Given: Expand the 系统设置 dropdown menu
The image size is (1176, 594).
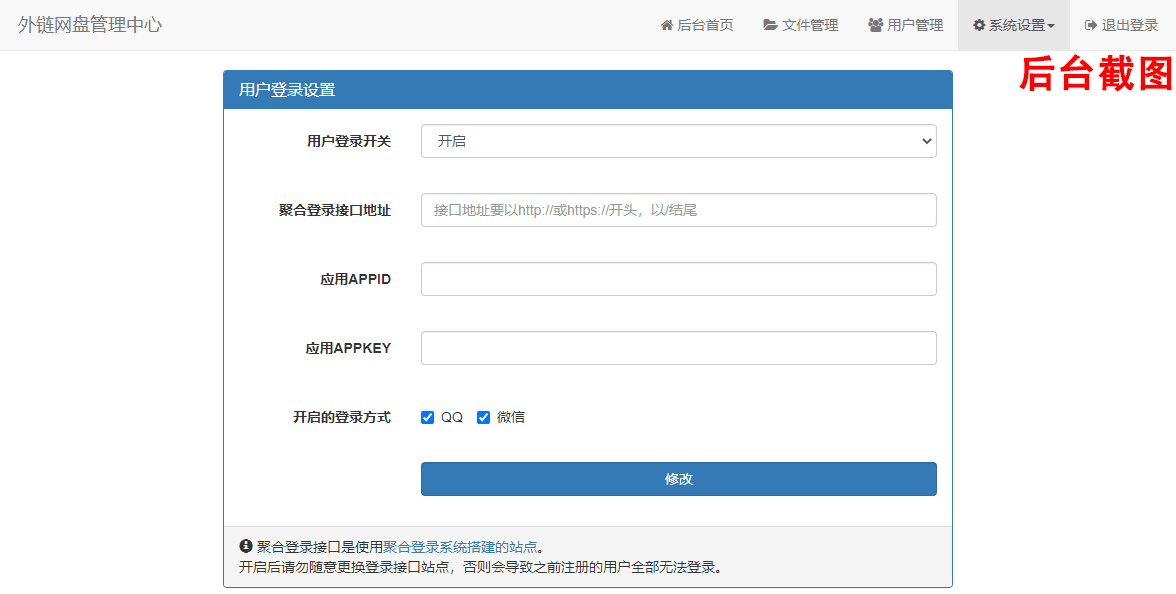Looking at the screenshot, I should [1013, 25].
